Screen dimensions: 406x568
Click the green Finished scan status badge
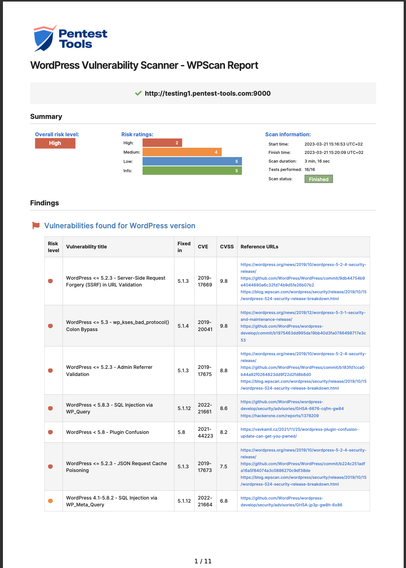point(318,179)
